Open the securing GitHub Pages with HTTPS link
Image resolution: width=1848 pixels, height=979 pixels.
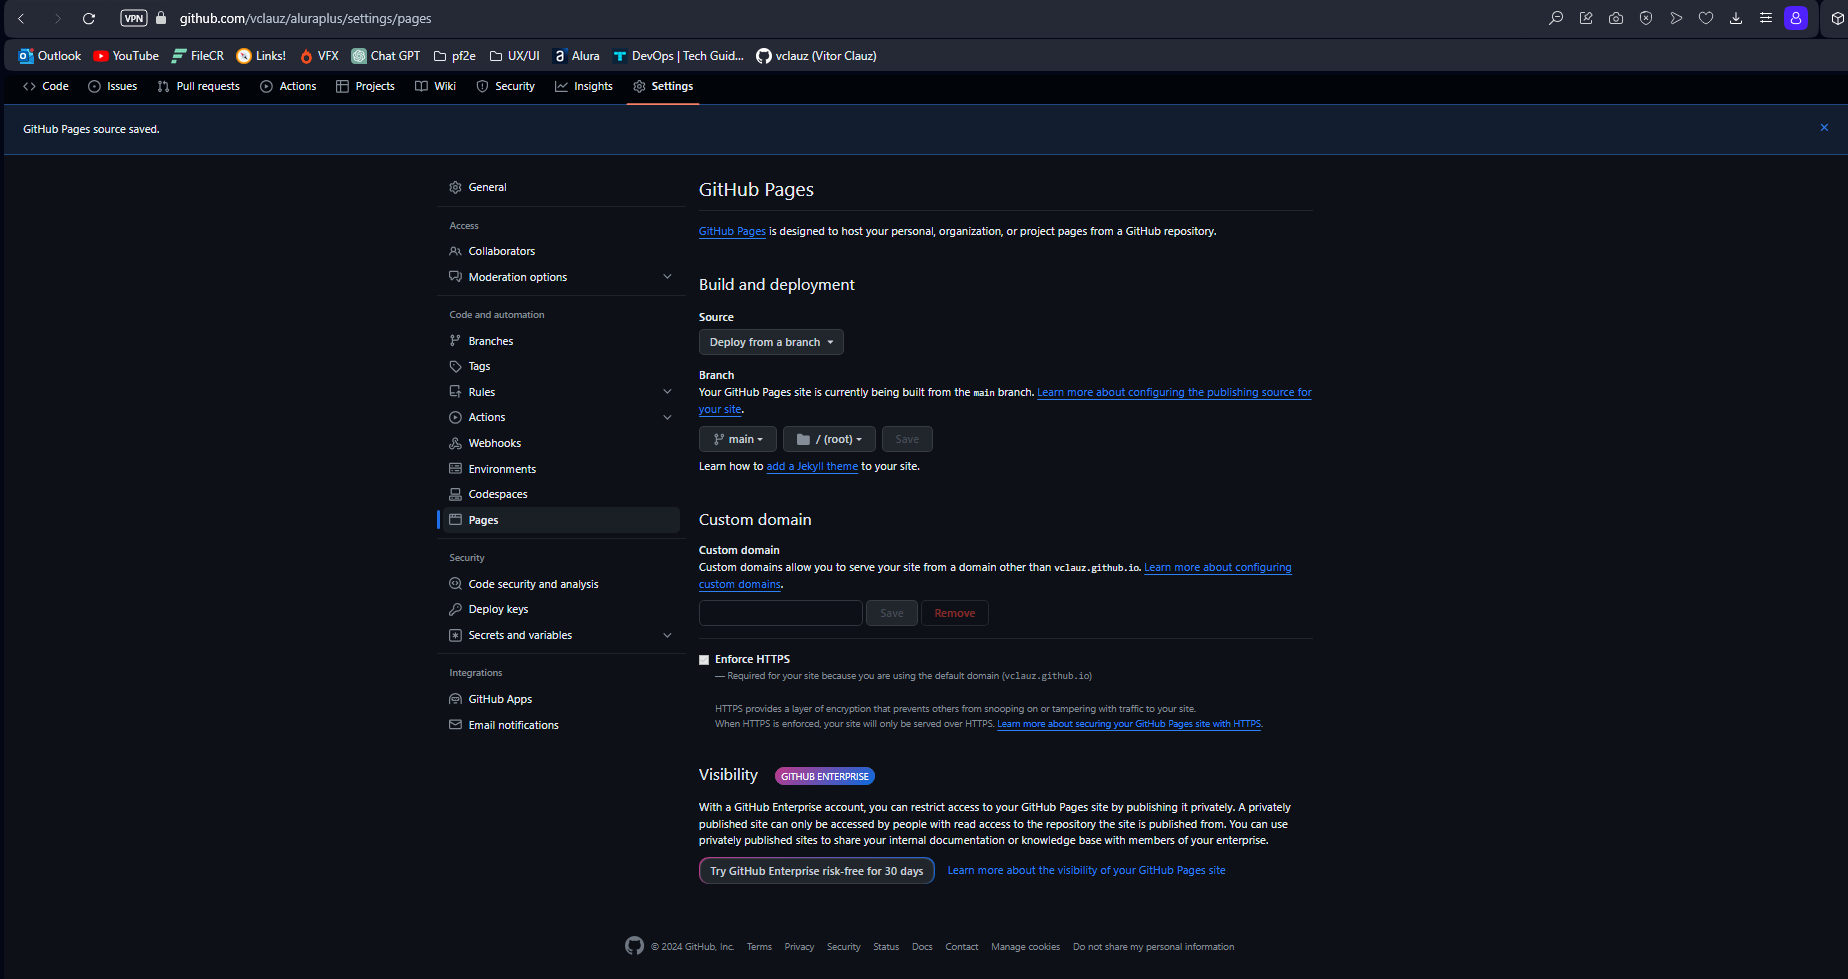click(x=1129, y=724)
